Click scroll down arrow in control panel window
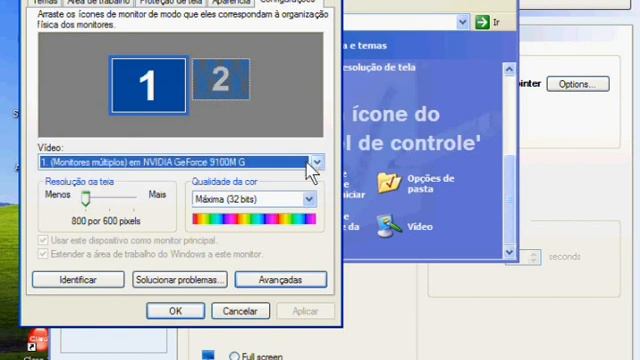This screenshot has width=640, height=360. (509, 252)
